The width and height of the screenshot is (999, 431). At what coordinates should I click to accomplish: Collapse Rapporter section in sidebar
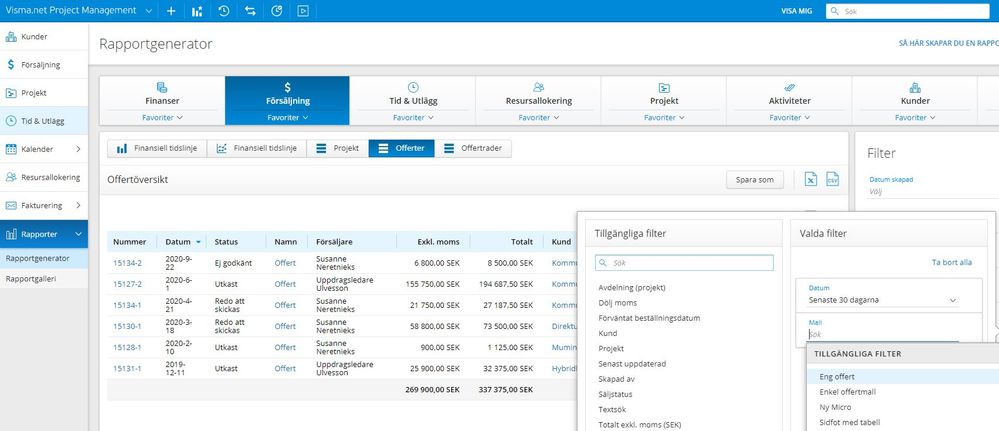(x=78, y=234)
